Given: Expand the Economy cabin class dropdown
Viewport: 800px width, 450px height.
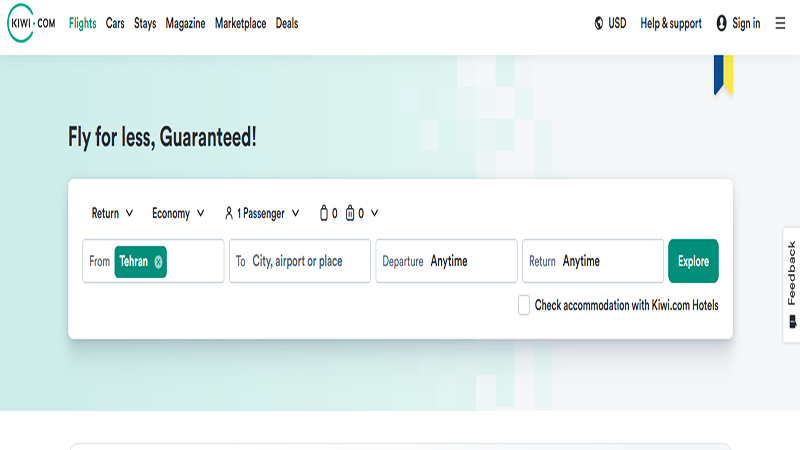Looking at the screenshot, I should [x=178, y=213].
